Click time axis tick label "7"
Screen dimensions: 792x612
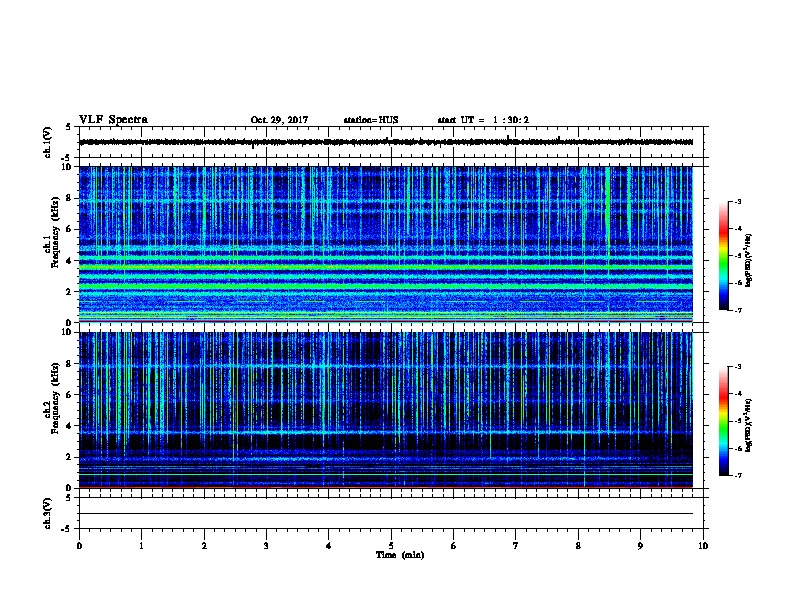tap(516, 545)
